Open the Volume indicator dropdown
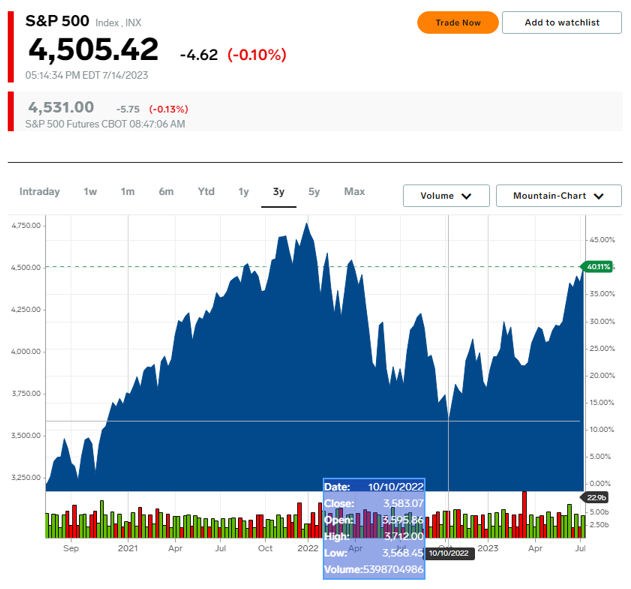The width and height of the screenshot is (631, 589). click(446, 196)
